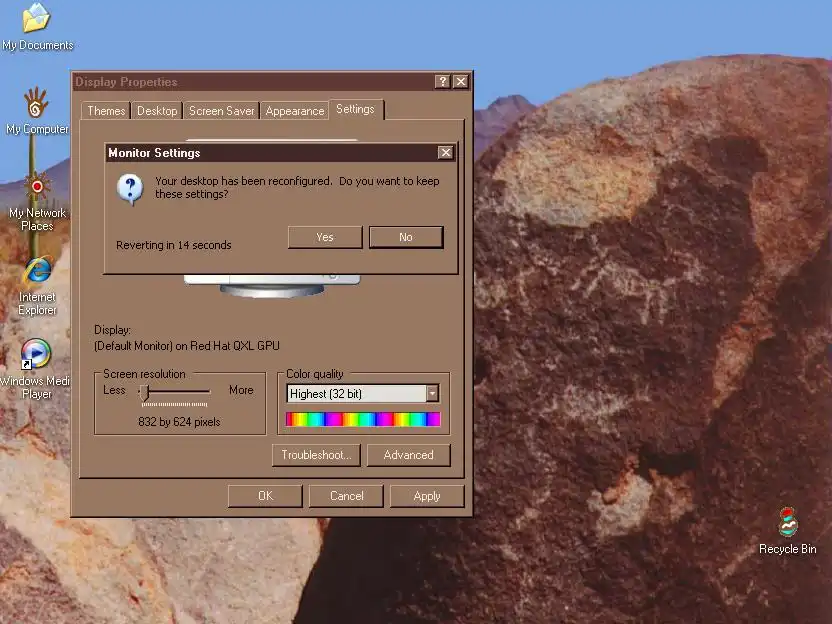The image size is (832, 624).
Task: Select the Recycle Bin icon
Action: point(787,532)
